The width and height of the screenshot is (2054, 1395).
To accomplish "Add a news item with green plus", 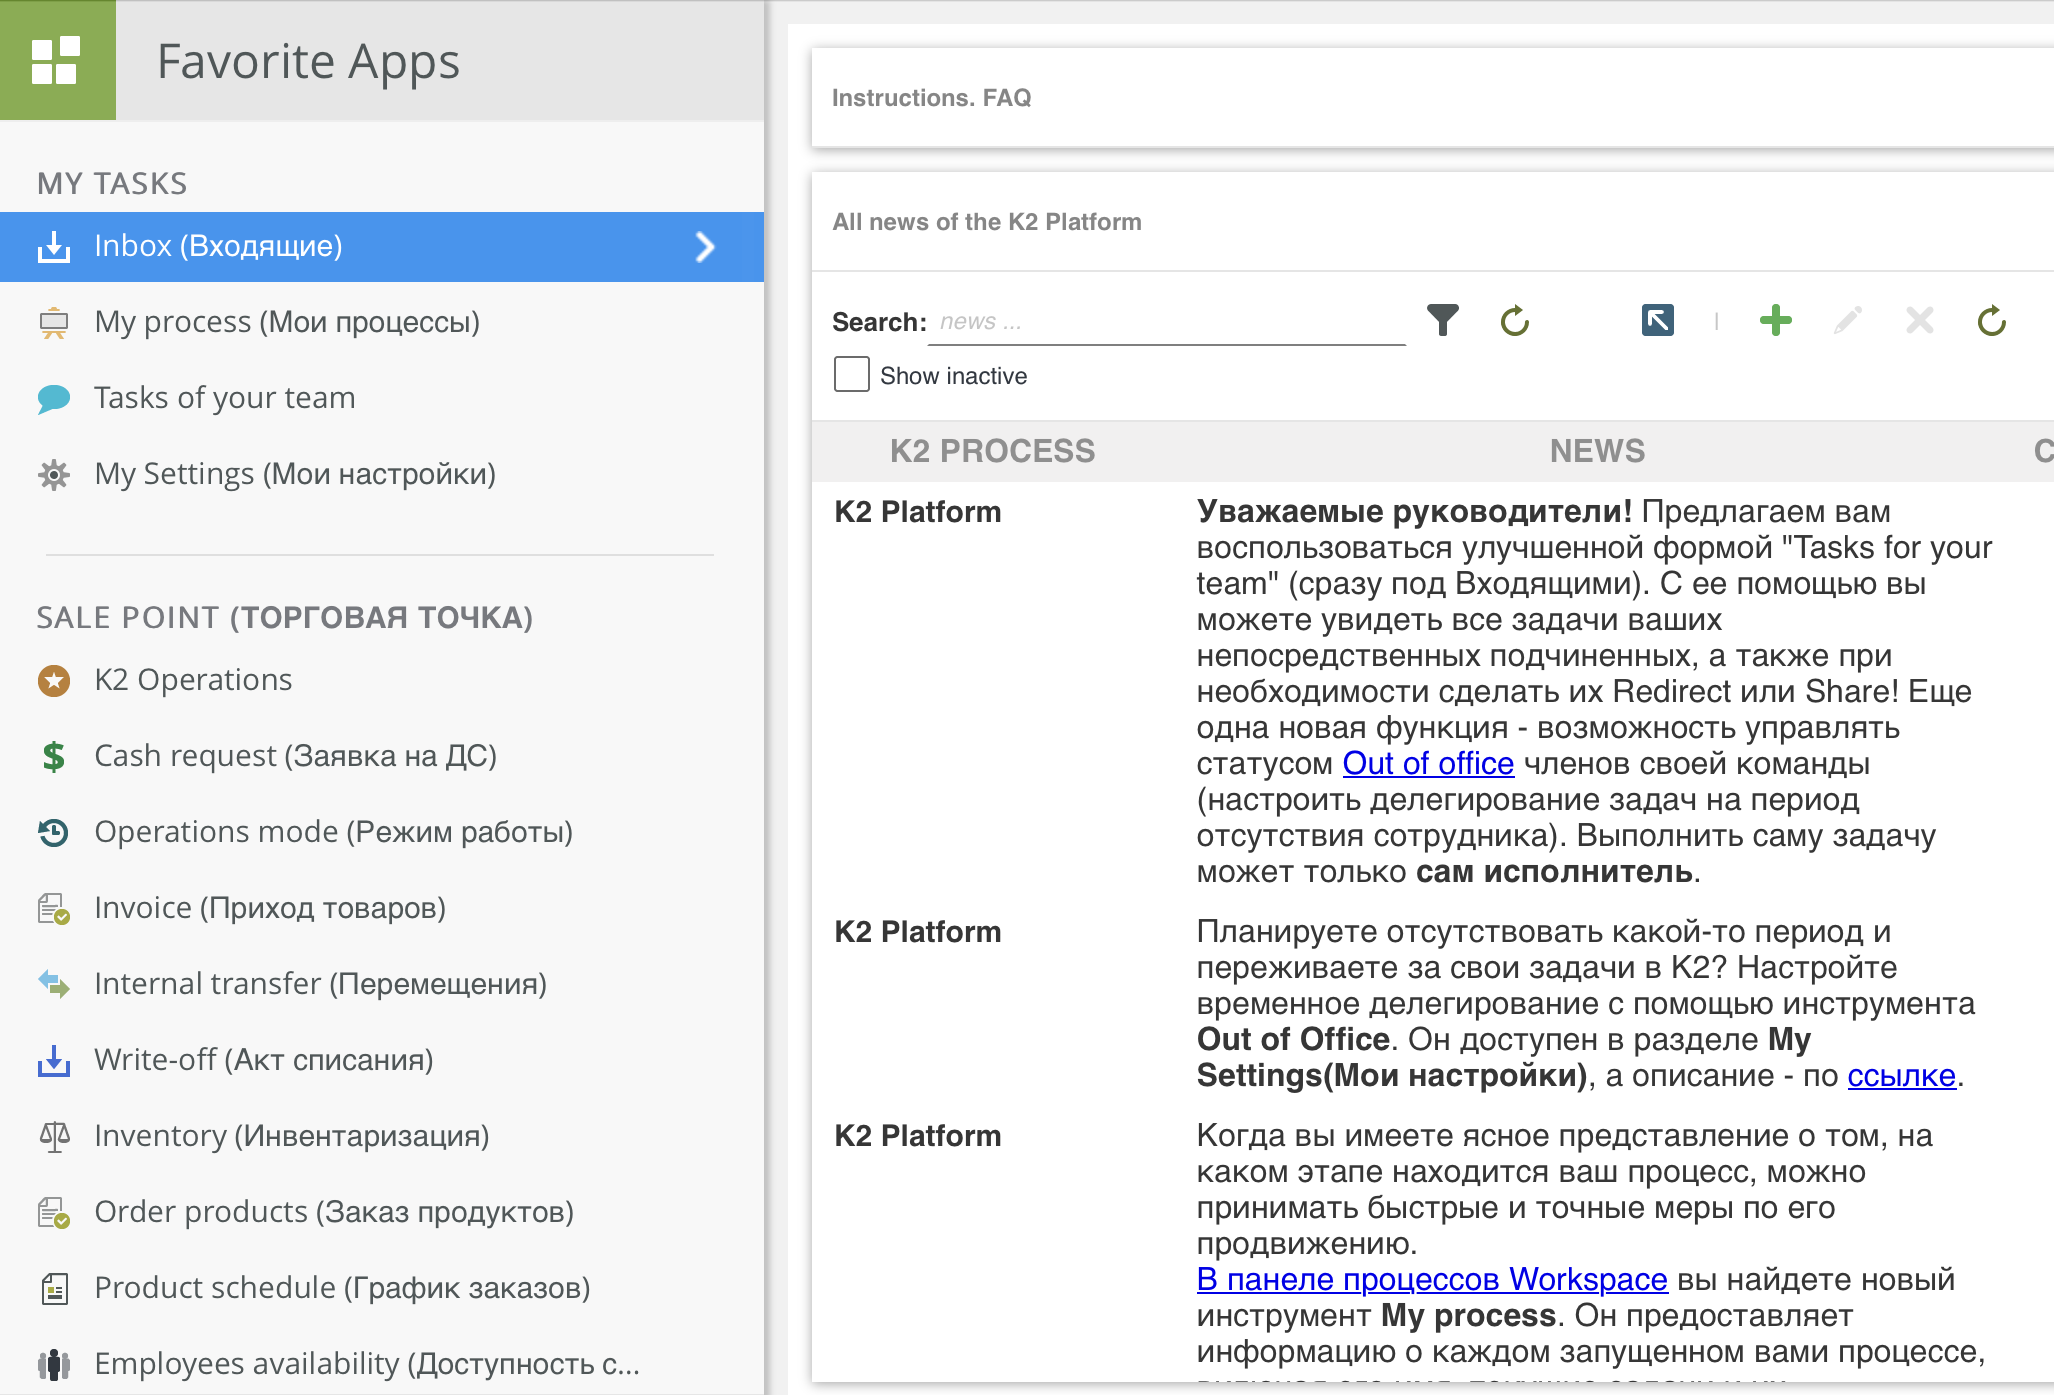I will point(1776,321).
